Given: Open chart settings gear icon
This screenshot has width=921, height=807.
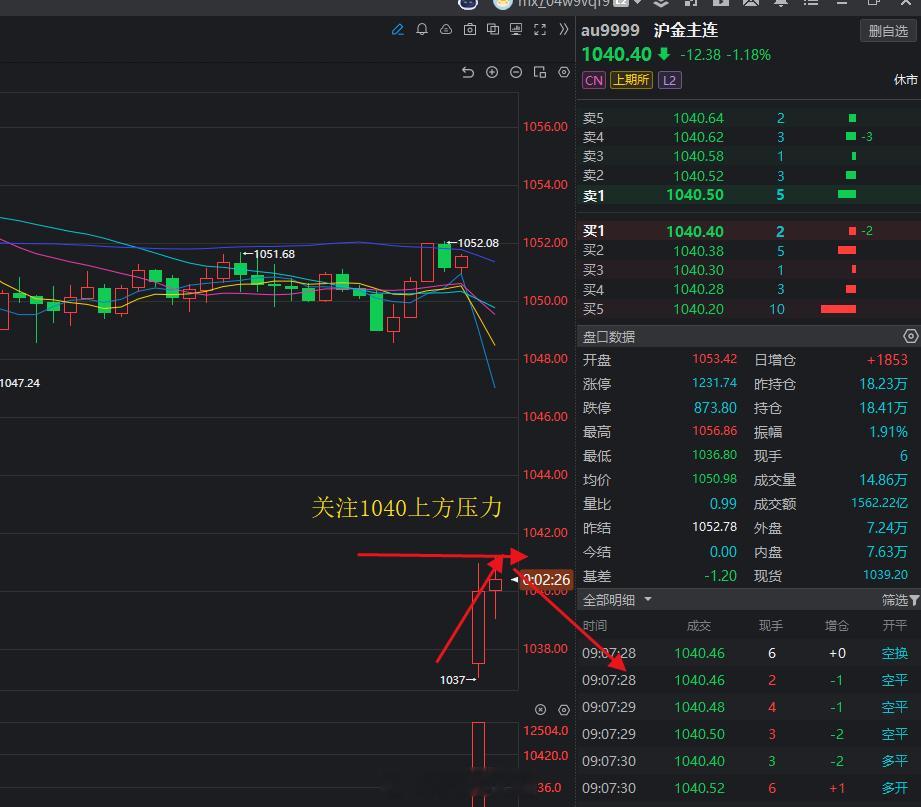Looking at the screenshot, I should click(x=563, y=72).
